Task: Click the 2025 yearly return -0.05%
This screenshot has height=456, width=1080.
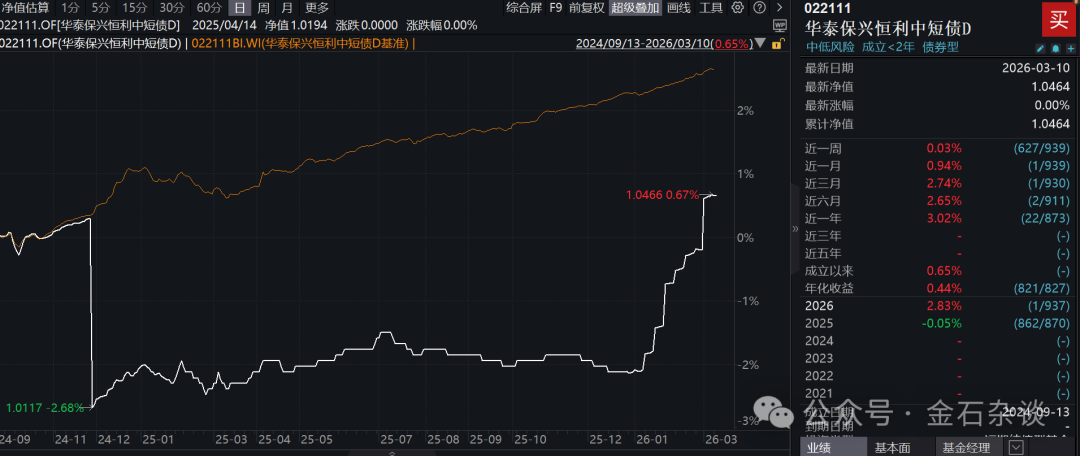Action: coord(942,323)
